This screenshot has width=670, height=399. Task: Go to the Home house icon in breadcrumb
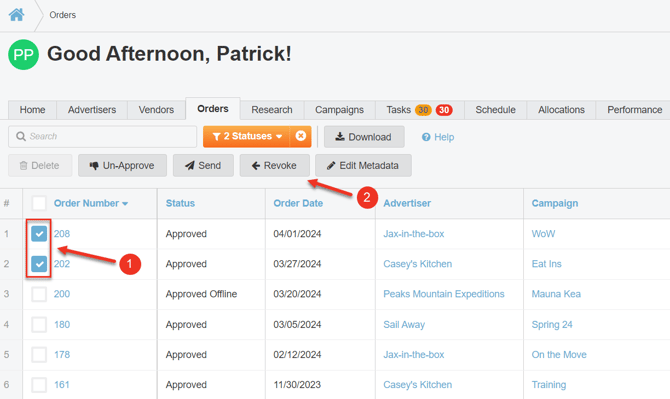(17, 15)
